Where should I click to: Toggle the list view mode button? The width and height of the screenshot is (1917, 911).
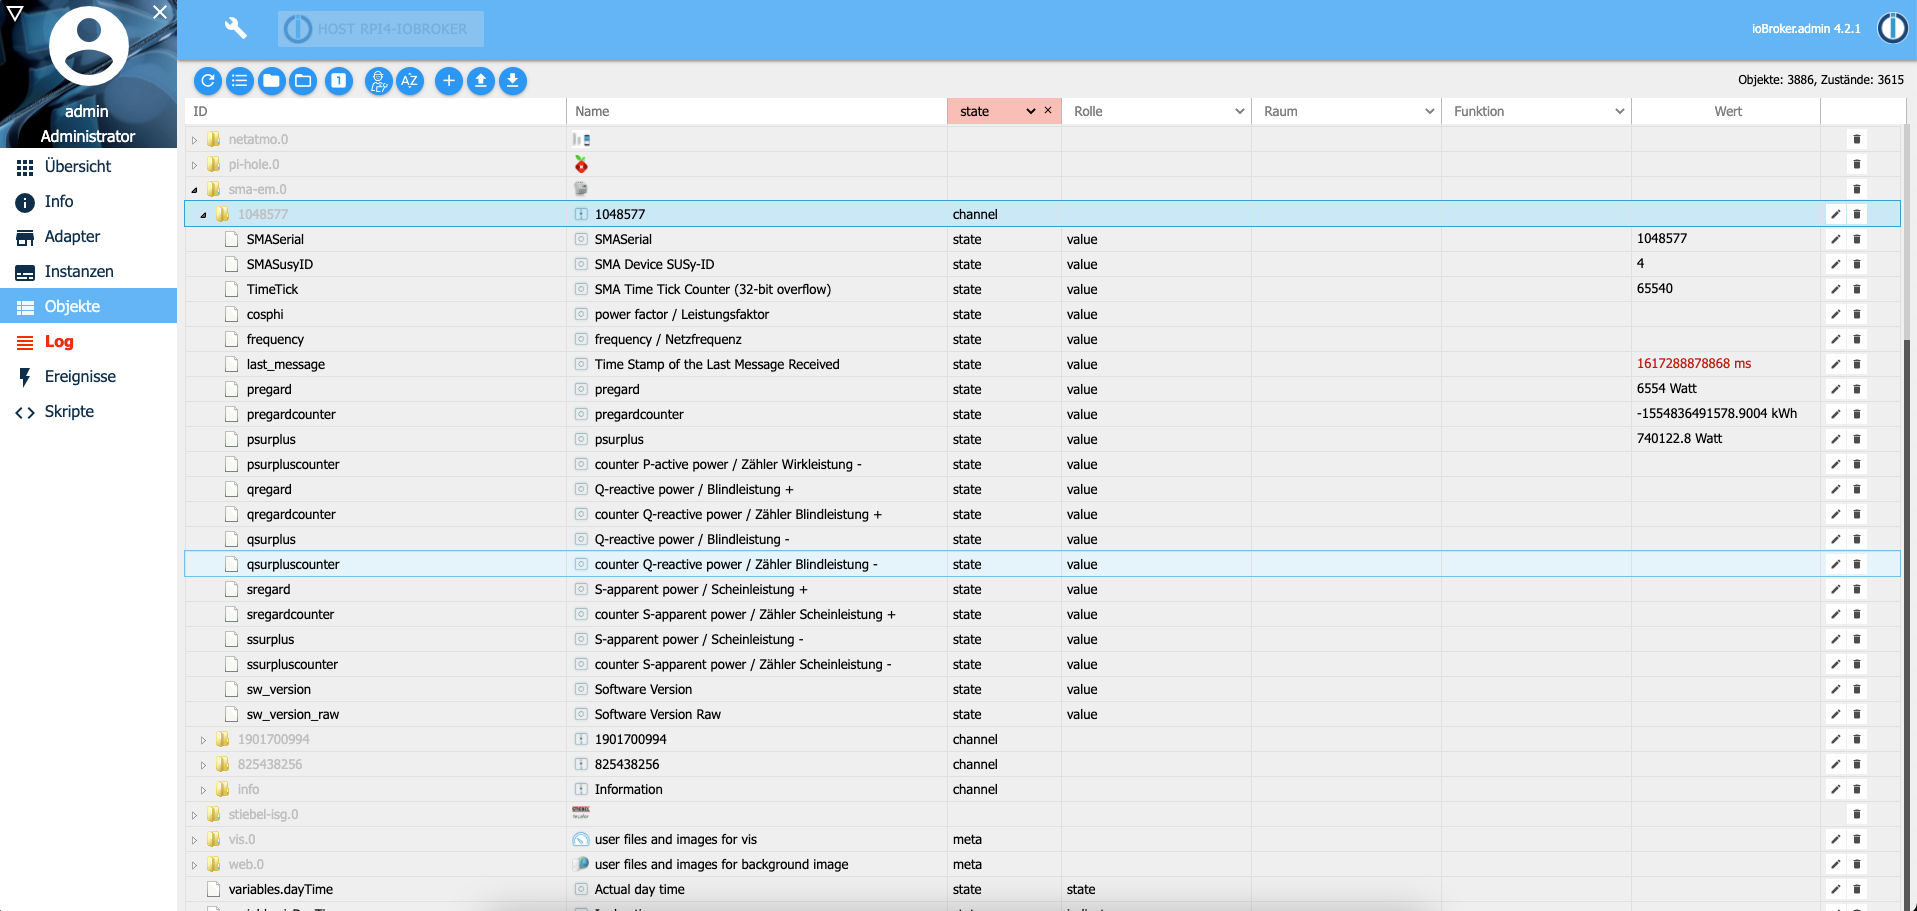240,81
